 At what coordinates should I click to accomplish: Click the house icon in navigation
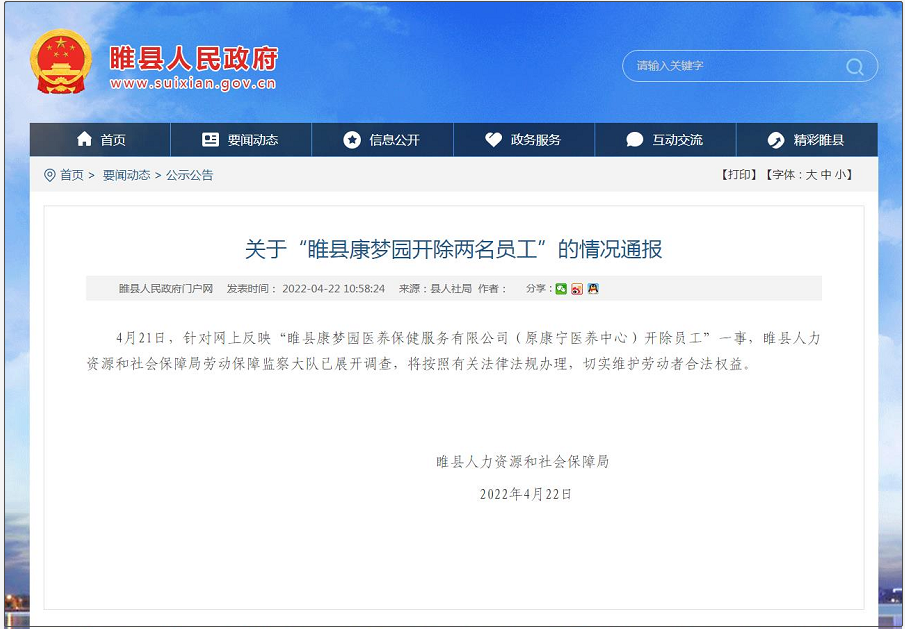coord(84,139)
